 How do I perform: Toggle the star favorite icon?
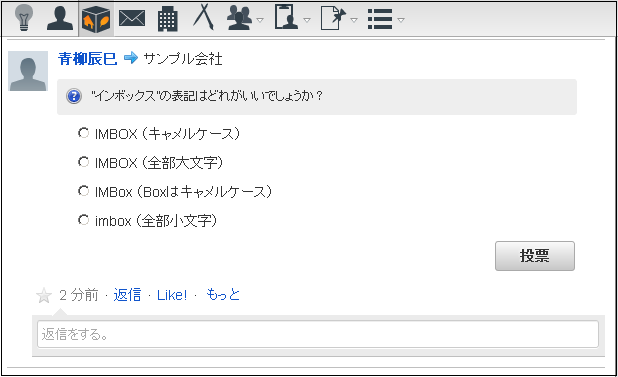[x=44, y=295]
